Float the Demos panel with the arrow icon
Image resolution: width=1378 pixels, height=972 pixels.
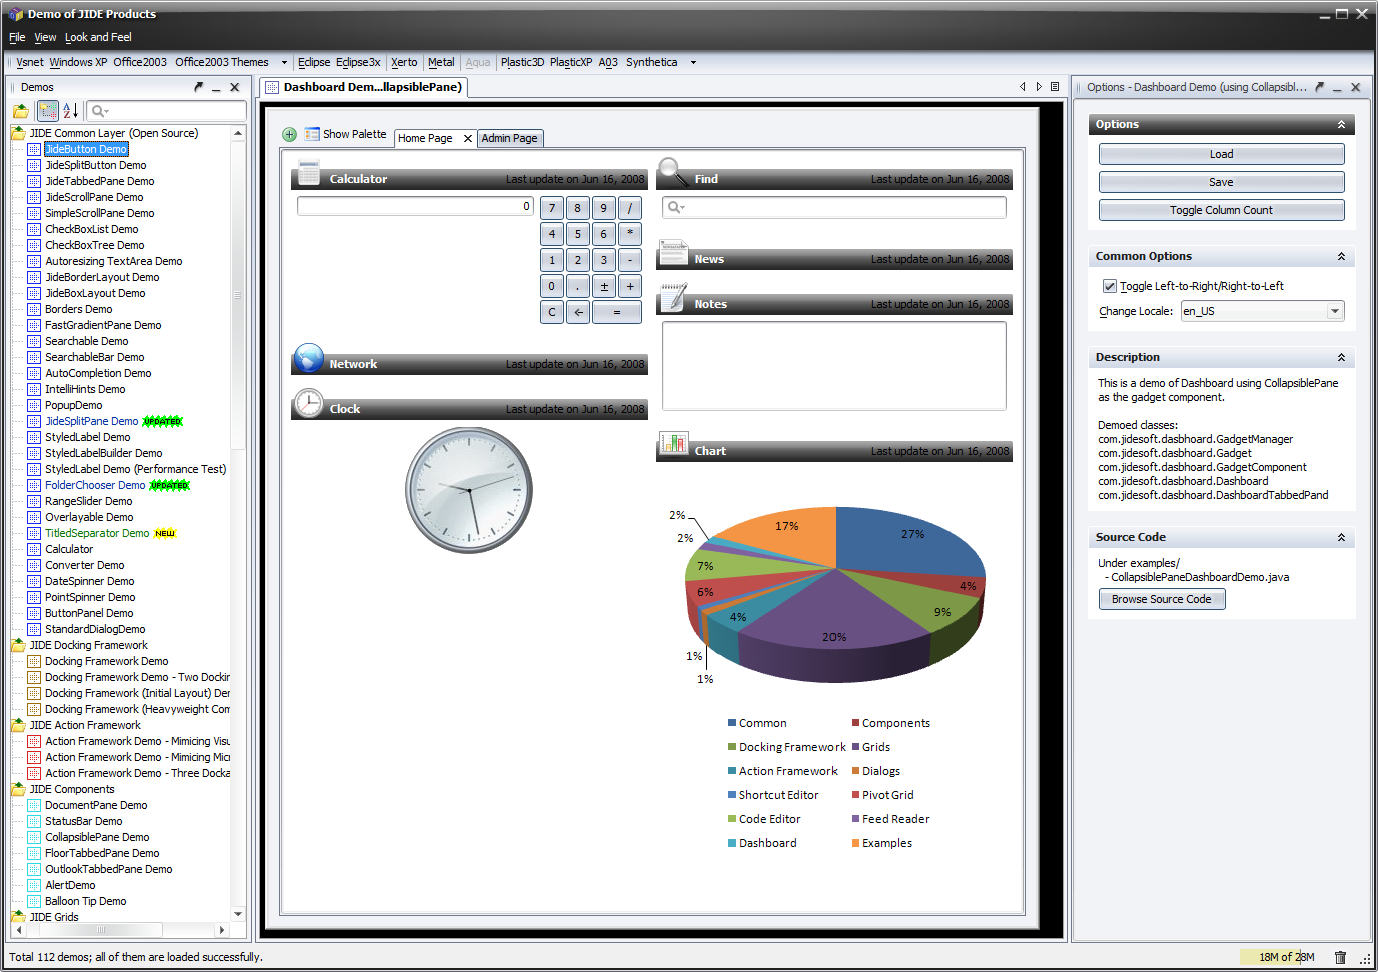point(198,87)
